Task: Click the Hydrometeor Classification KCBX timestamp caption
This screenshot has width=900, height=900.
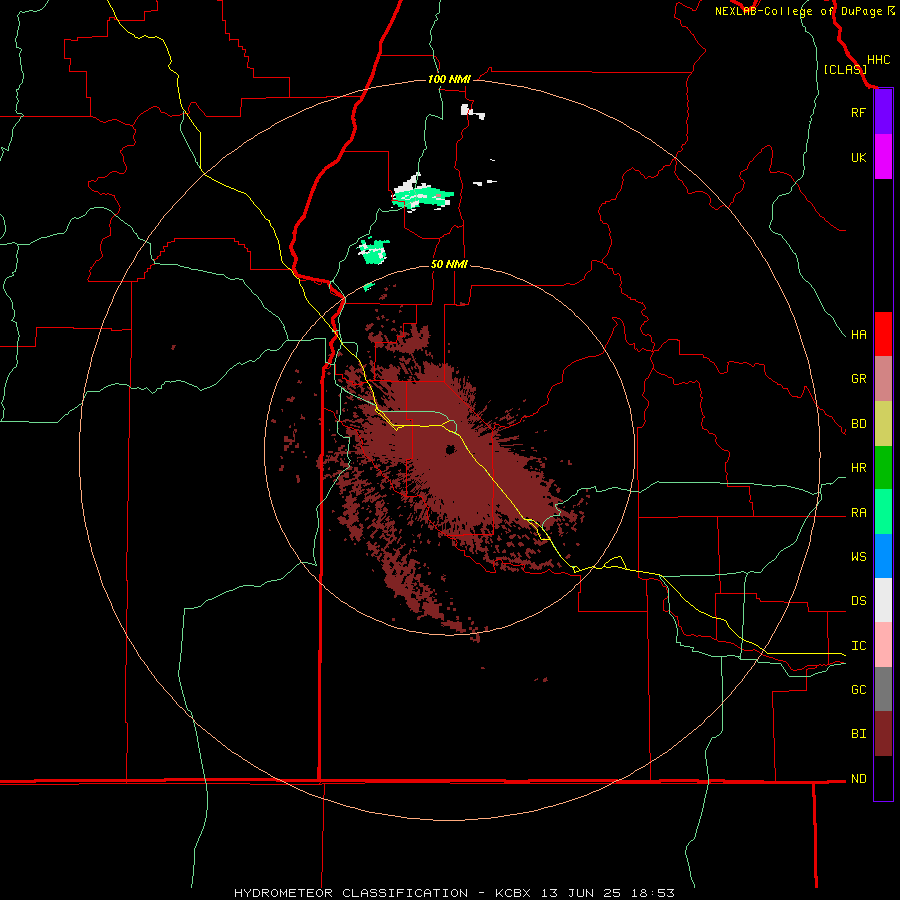Action: (454, 893)
